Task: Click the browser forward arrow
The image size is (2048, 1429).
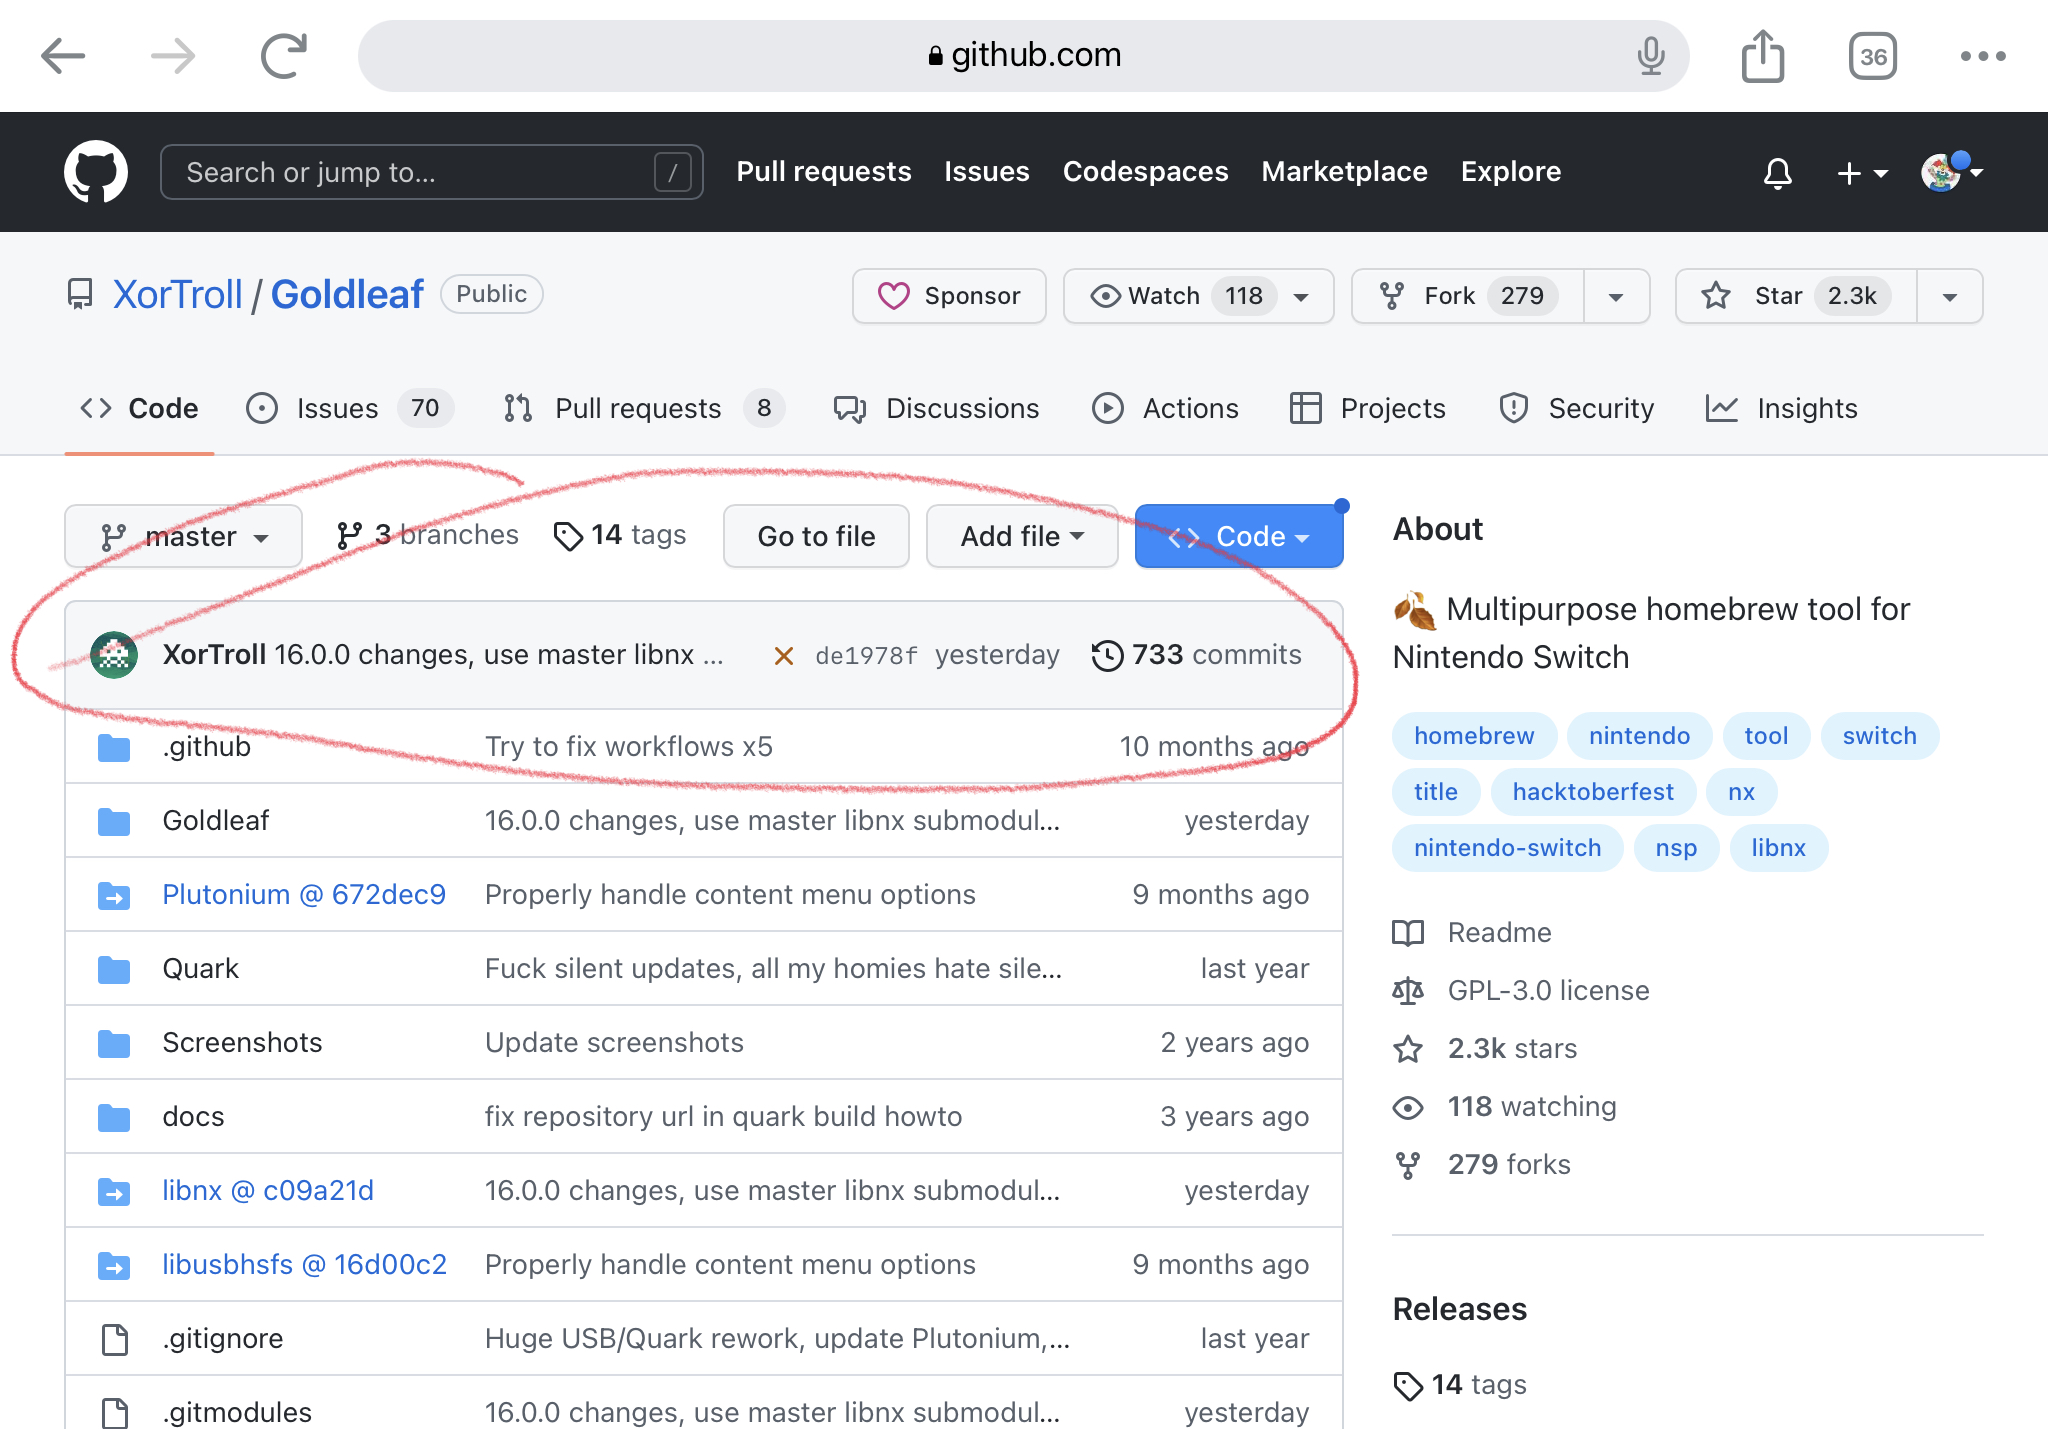Action: (173, 56)
